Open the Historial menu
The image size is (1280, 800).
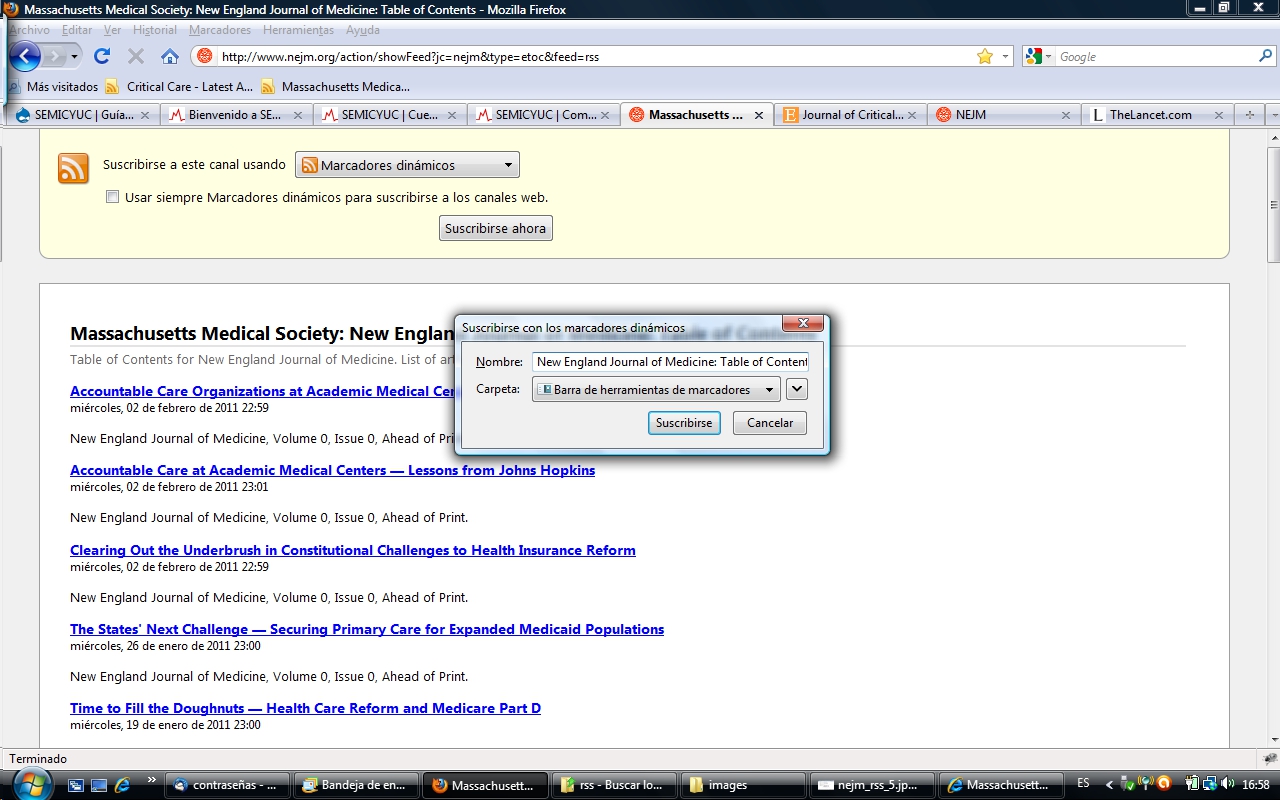click(x=155, y=30)
